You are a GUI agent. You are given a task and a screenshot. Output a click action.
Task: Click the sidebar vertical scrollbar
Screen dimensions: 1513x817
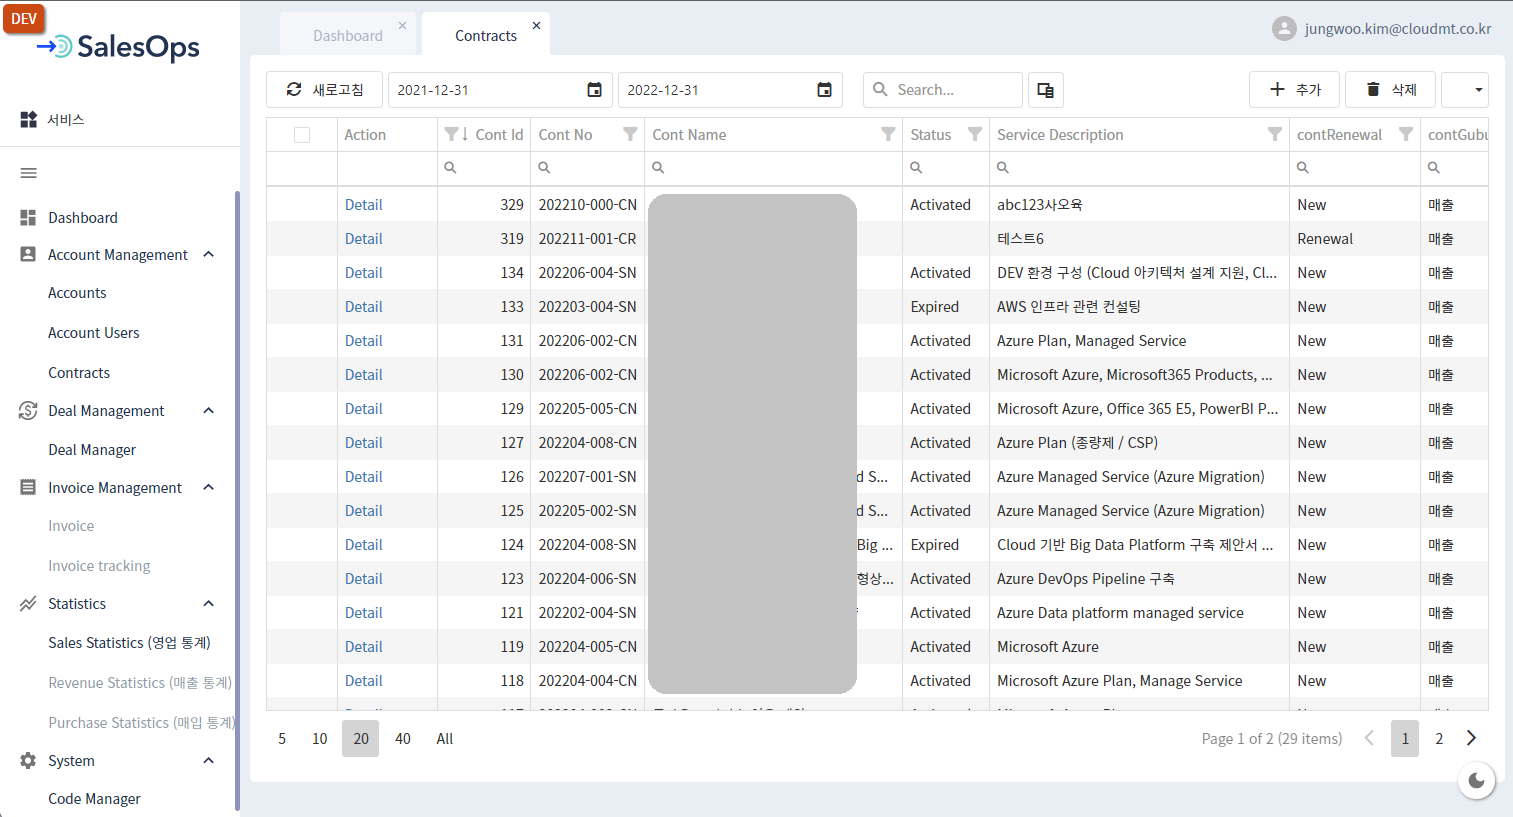237,500
